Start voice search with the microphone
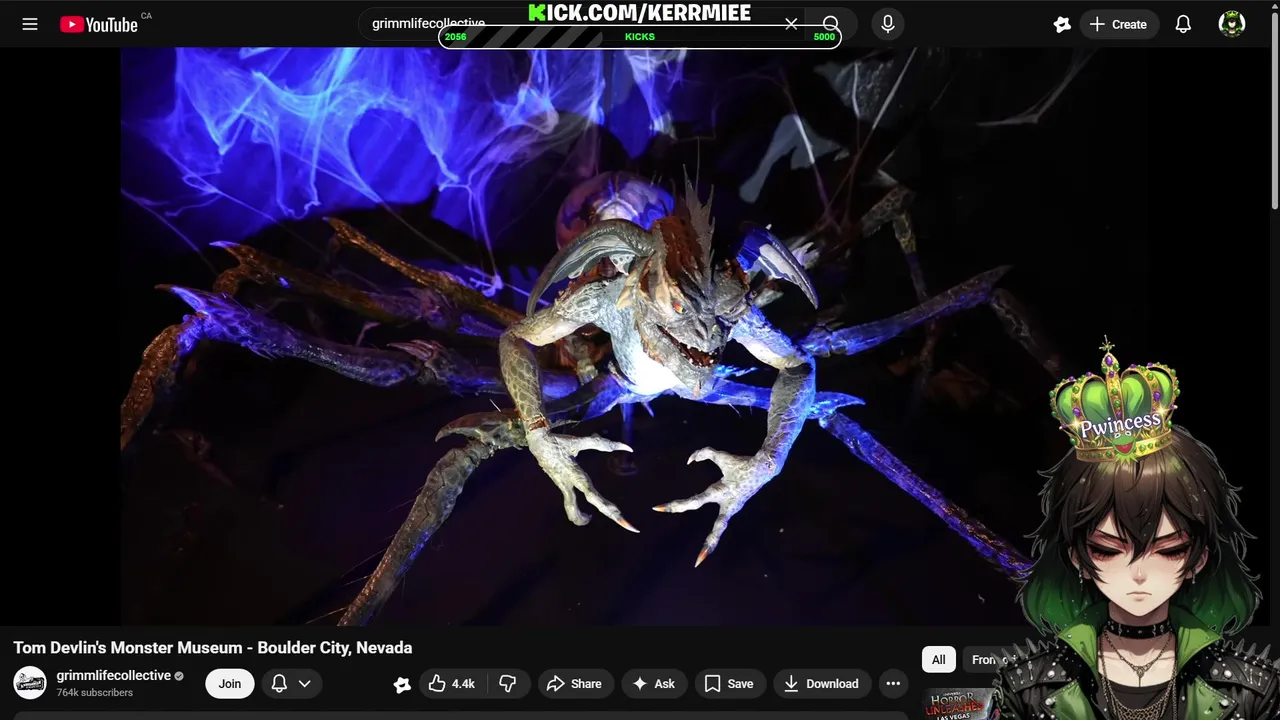 click(888, 24)
